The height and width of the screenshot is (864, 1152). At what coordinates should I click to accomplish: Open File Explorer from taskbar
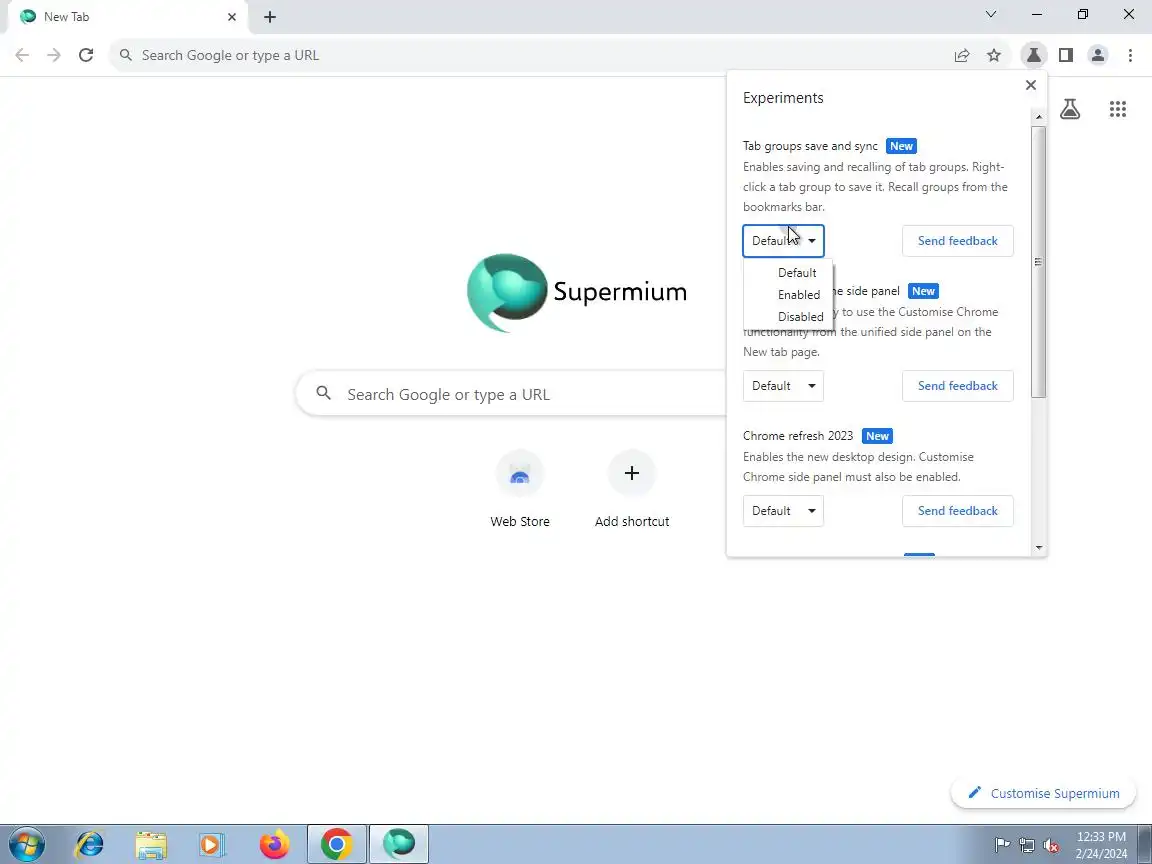coord(151,845)
